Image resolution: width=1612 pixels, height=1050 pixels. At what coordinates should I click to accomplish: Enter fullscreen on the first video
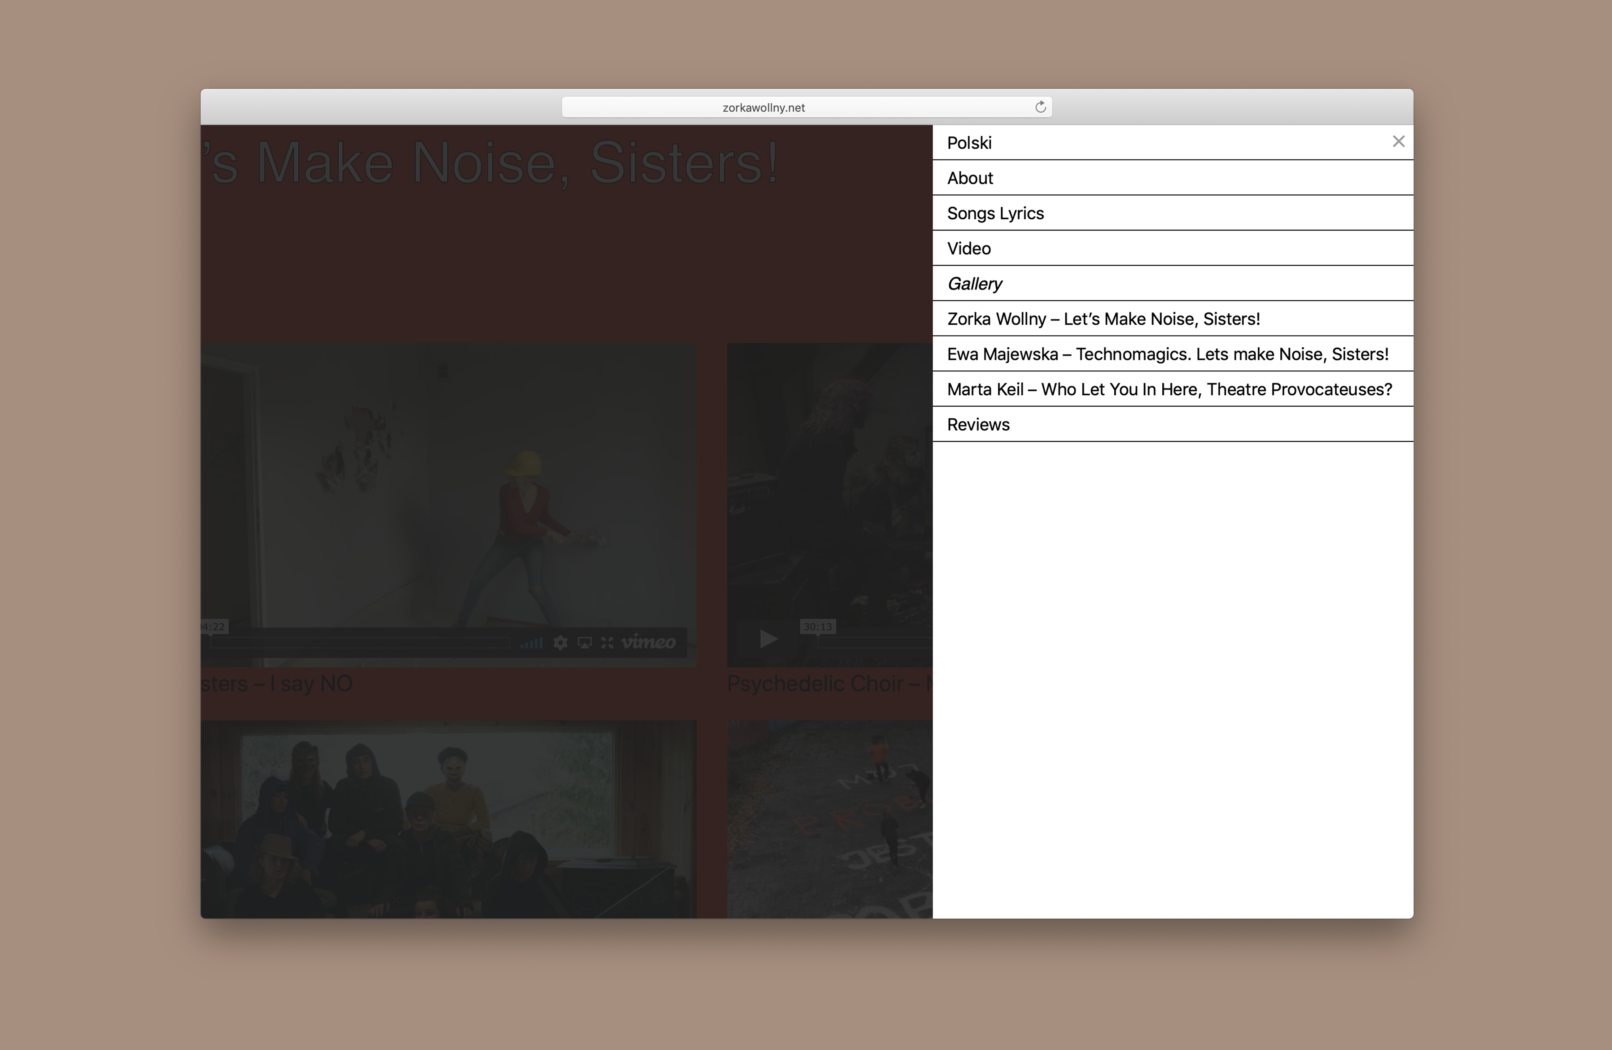(x=607, y=642)
